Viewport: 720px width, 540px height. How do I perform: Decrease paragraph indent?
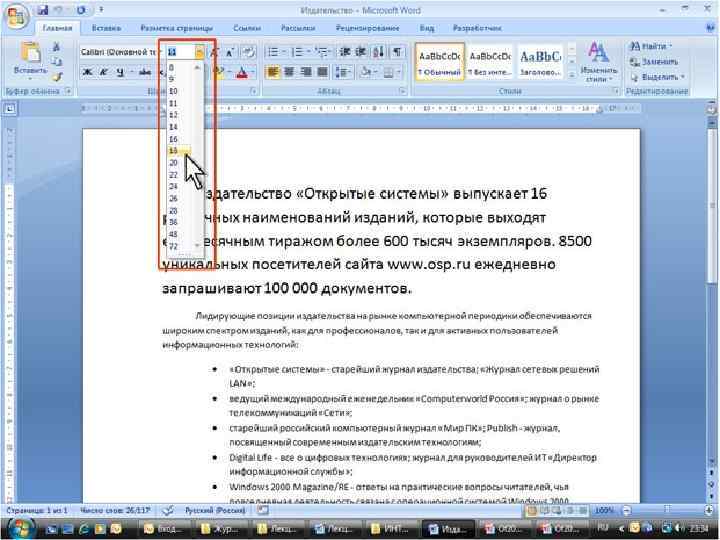(x=345, y=52)
